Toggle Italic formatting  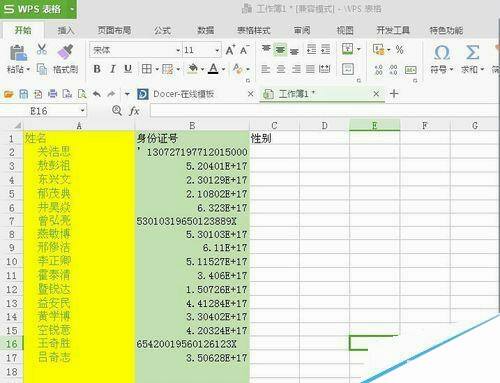tap(113, 69)
